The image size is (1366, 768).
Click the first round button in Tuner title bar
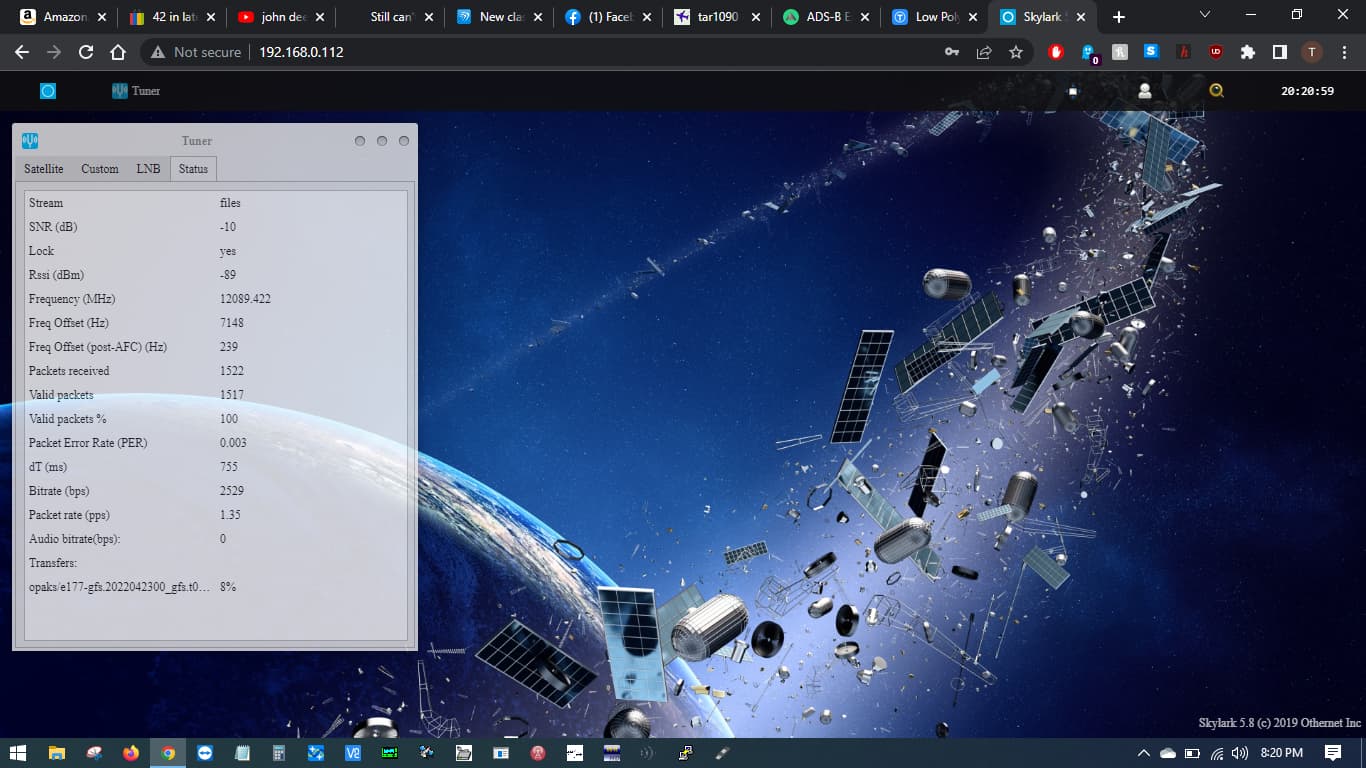360,141
